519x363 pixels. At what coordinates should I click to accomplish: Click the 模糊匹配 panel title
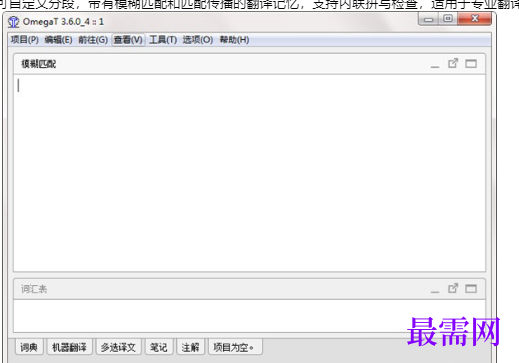click(x=39, y=64)
